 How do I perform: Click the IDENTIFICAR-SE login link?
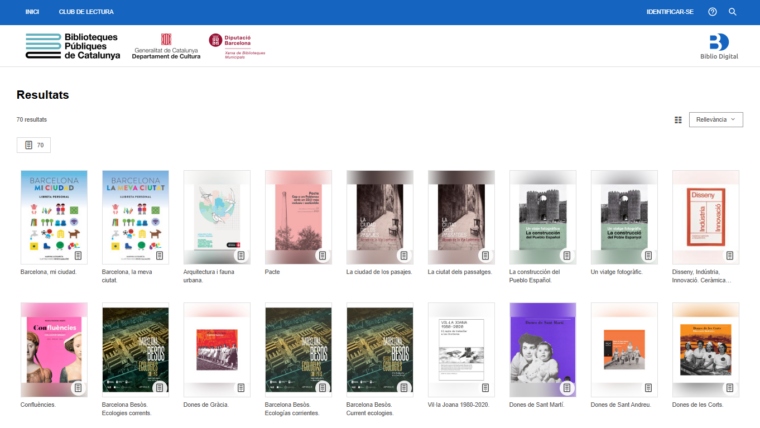point(670,12)
